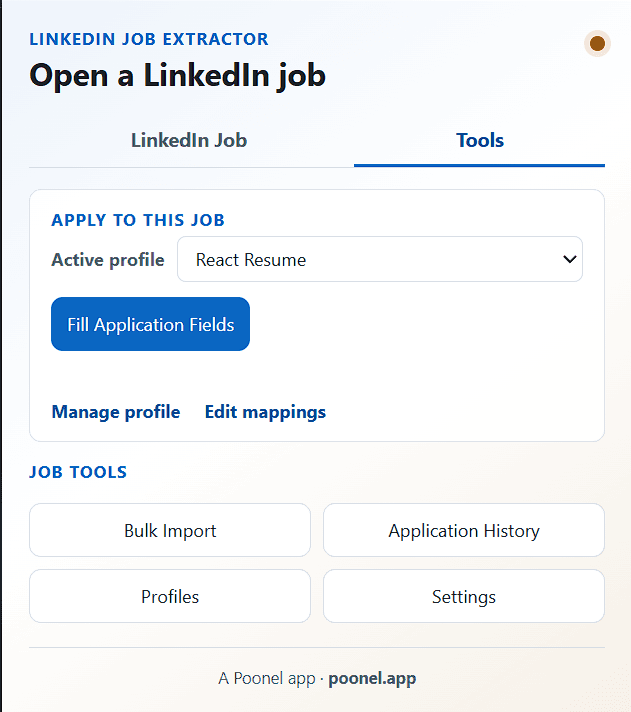631x712 pixels.
Task: Open the Edit mappings link
Action: (x=265, y=412)
